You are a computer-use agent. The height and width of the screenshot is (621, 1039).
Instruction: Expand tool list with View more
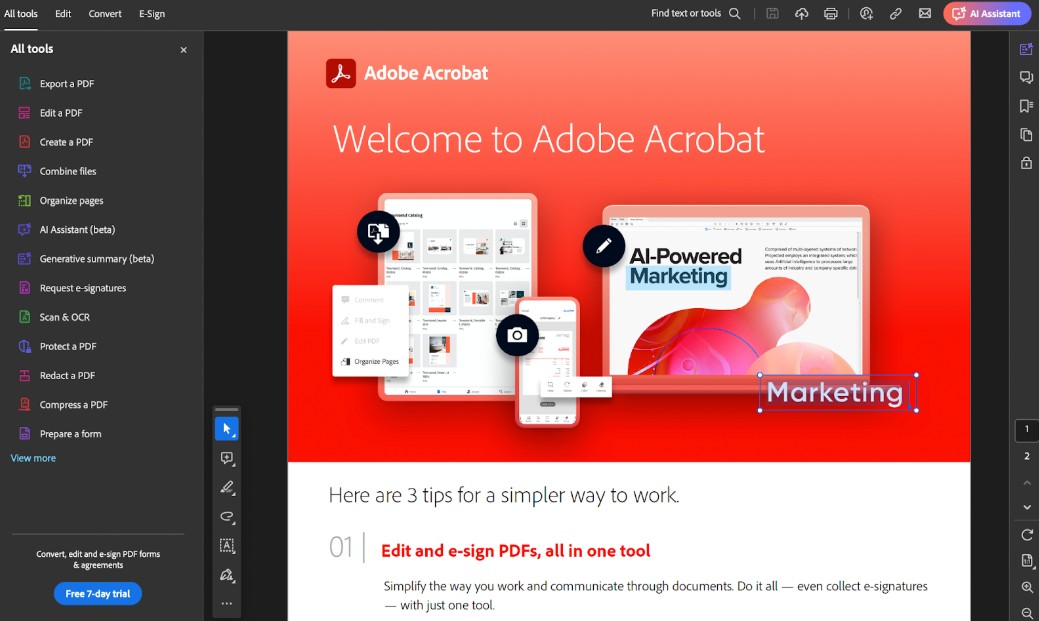[33, 458]
